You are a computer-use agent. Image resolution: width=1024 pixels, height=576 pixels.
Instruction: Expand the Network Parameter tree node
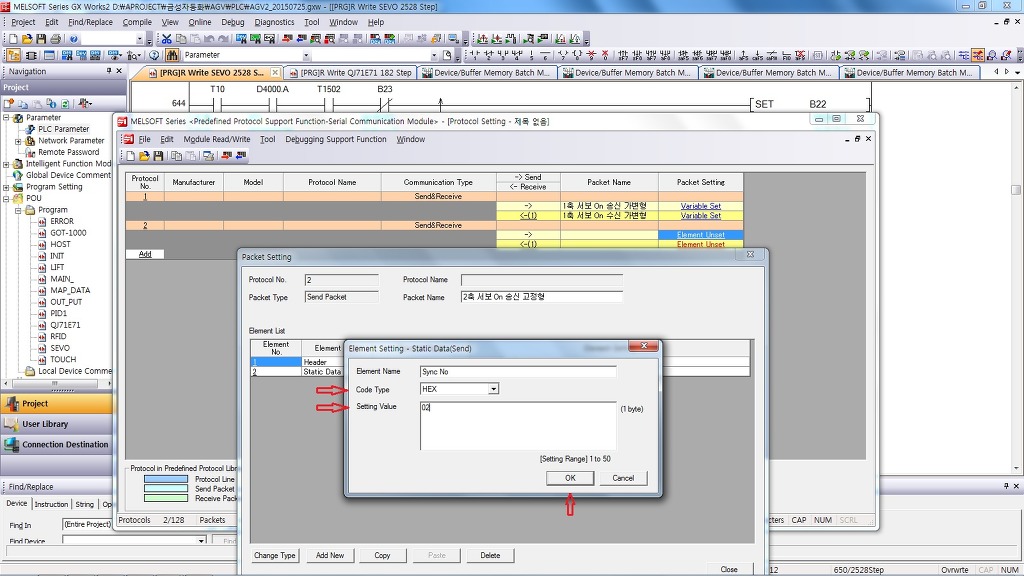[x=18, y=141]
